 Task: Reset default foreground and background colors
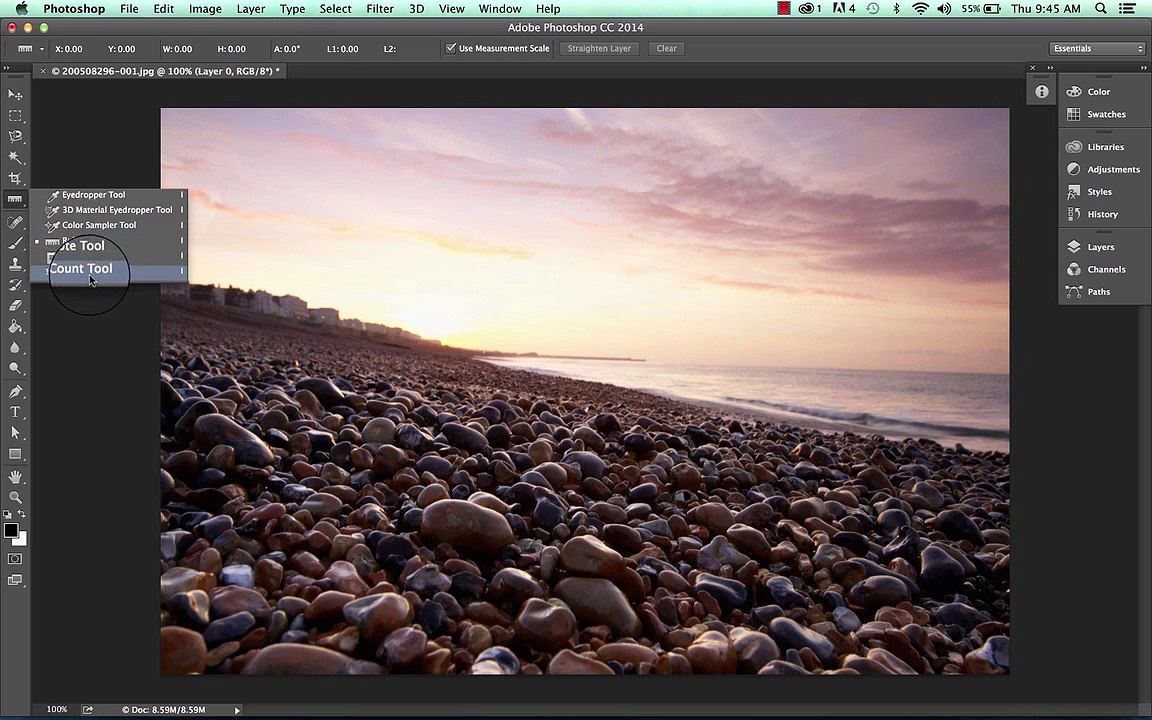pos(7,514)
